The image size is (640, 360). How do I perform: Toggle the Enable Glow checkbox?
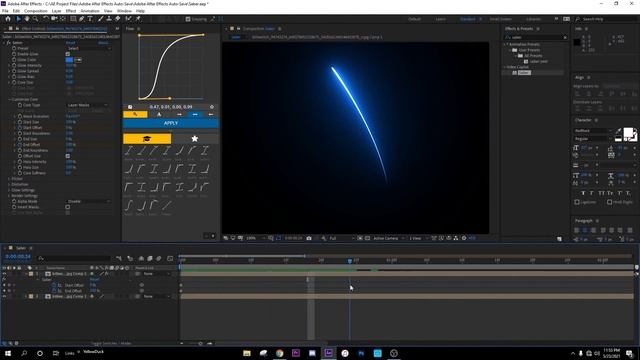(68, 54)
